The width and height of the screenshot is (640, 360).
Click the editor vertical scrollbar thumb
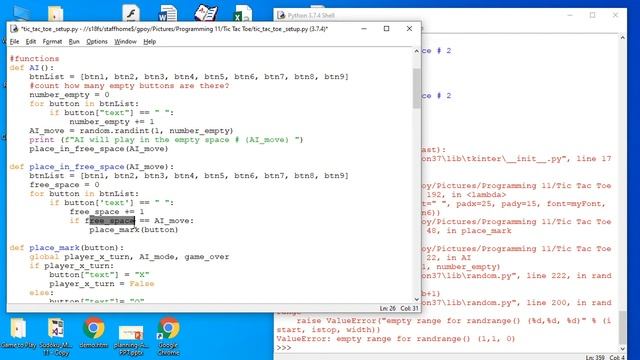[x=416, y=88]
